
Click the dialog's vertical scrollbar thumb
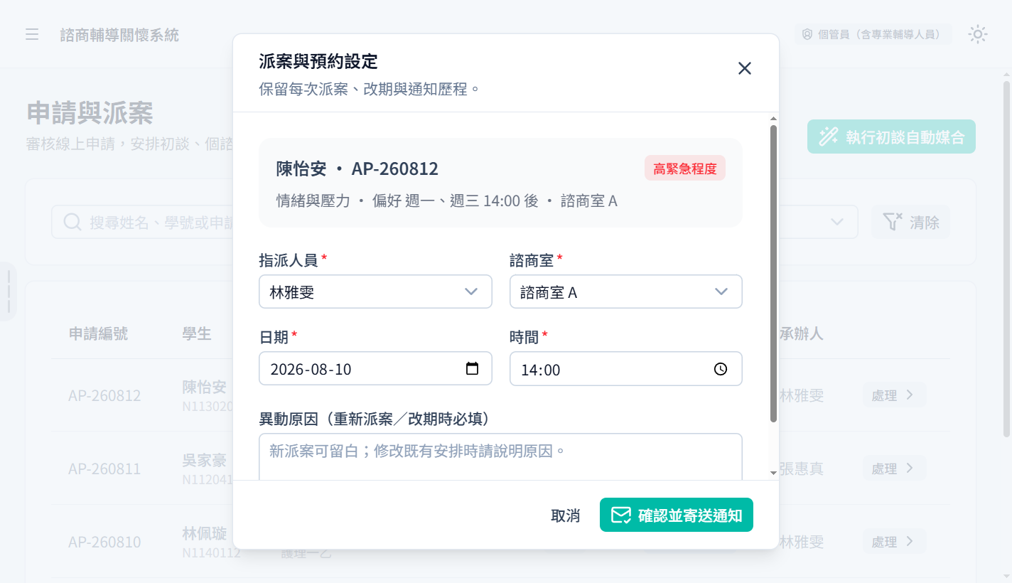(x=773, y=274)
